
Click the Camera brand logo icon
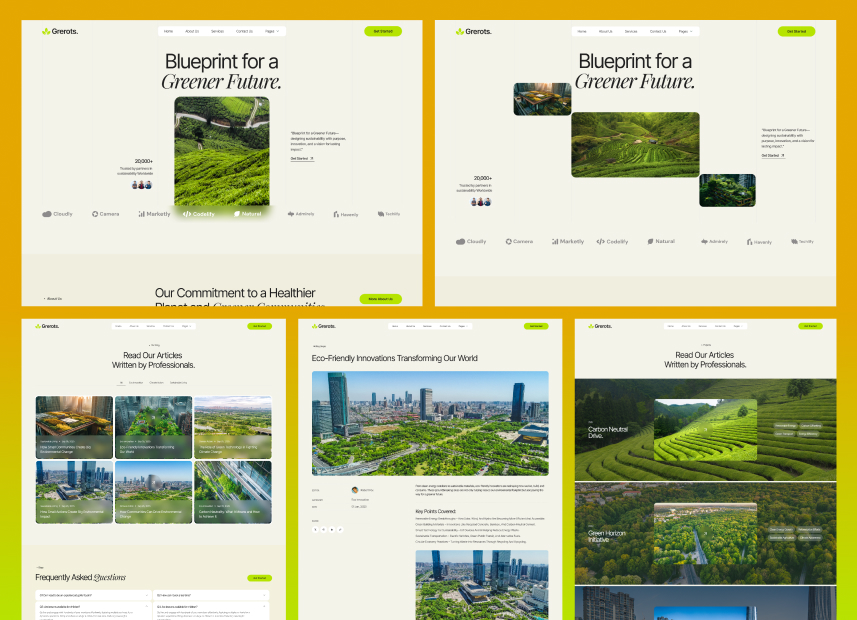point(95,213)
